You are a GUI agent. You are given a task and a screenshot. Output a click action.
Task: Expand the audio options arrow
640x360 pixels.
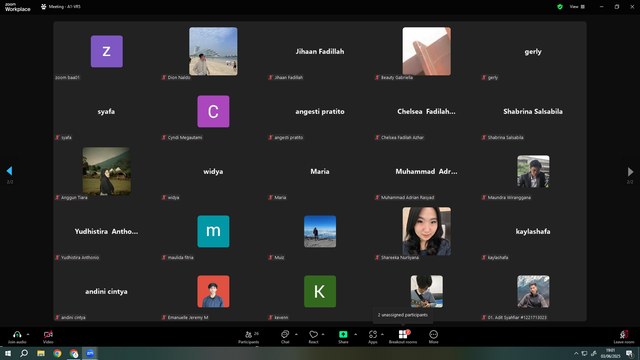(x=28, y=334)
